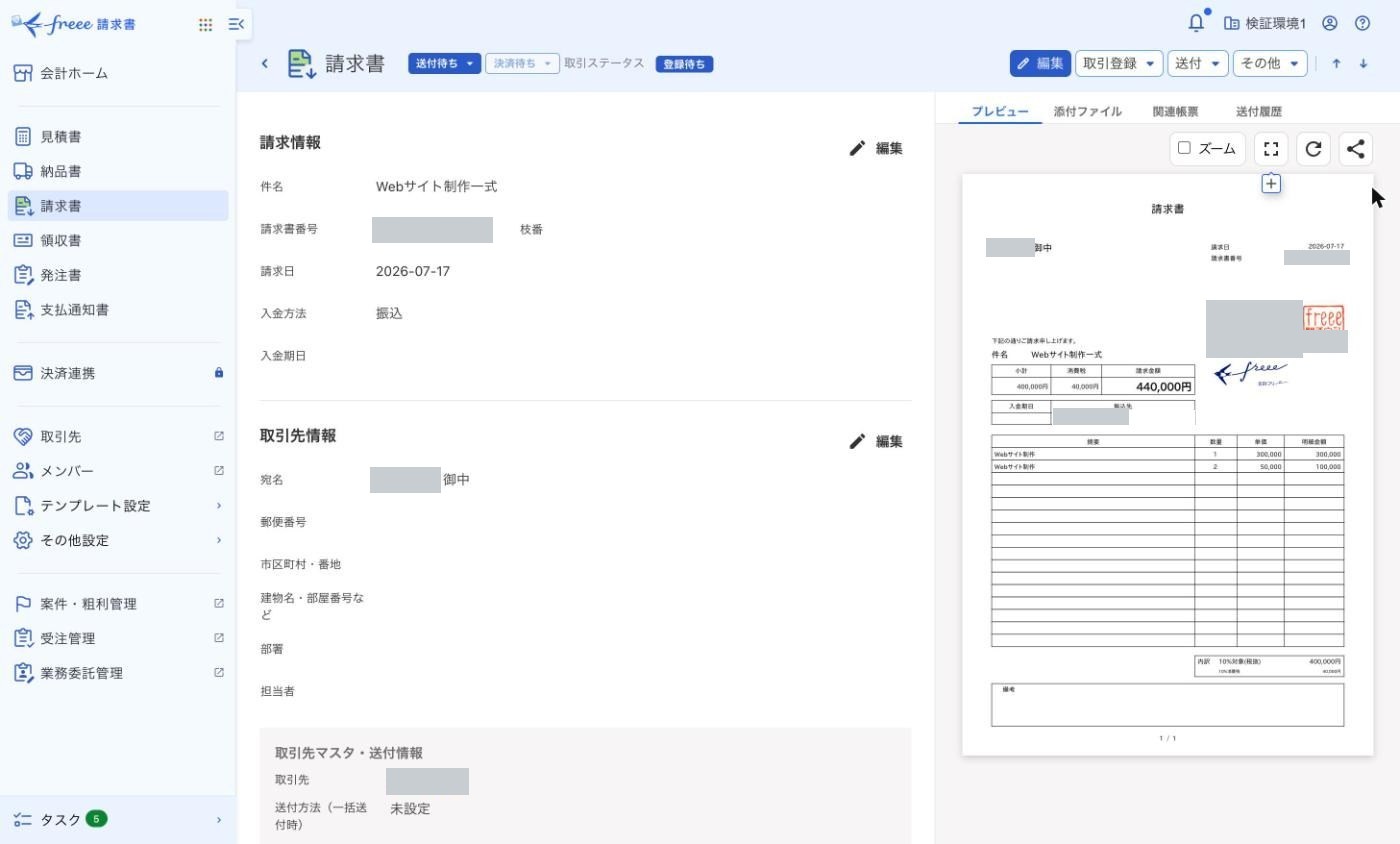
Task: Click the blue 編集 button
Action: pyautogui.click(x=1040, y=63)
